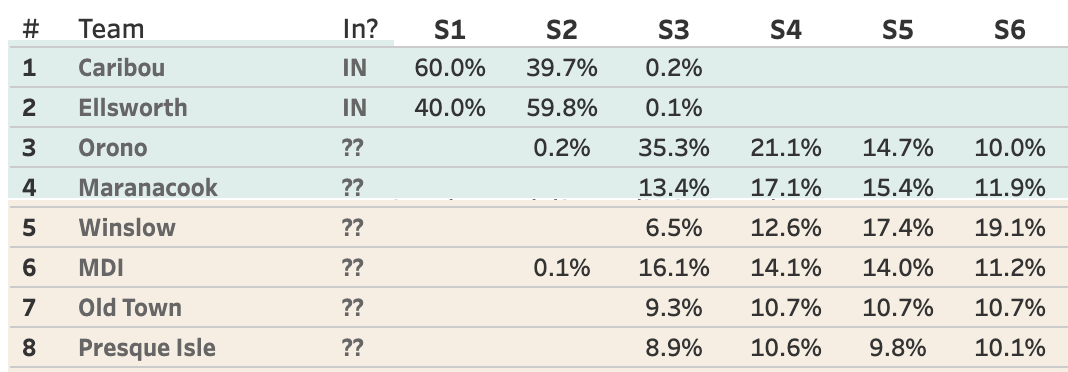
Task: Choose Winslow from the standings
Action: 127,228
